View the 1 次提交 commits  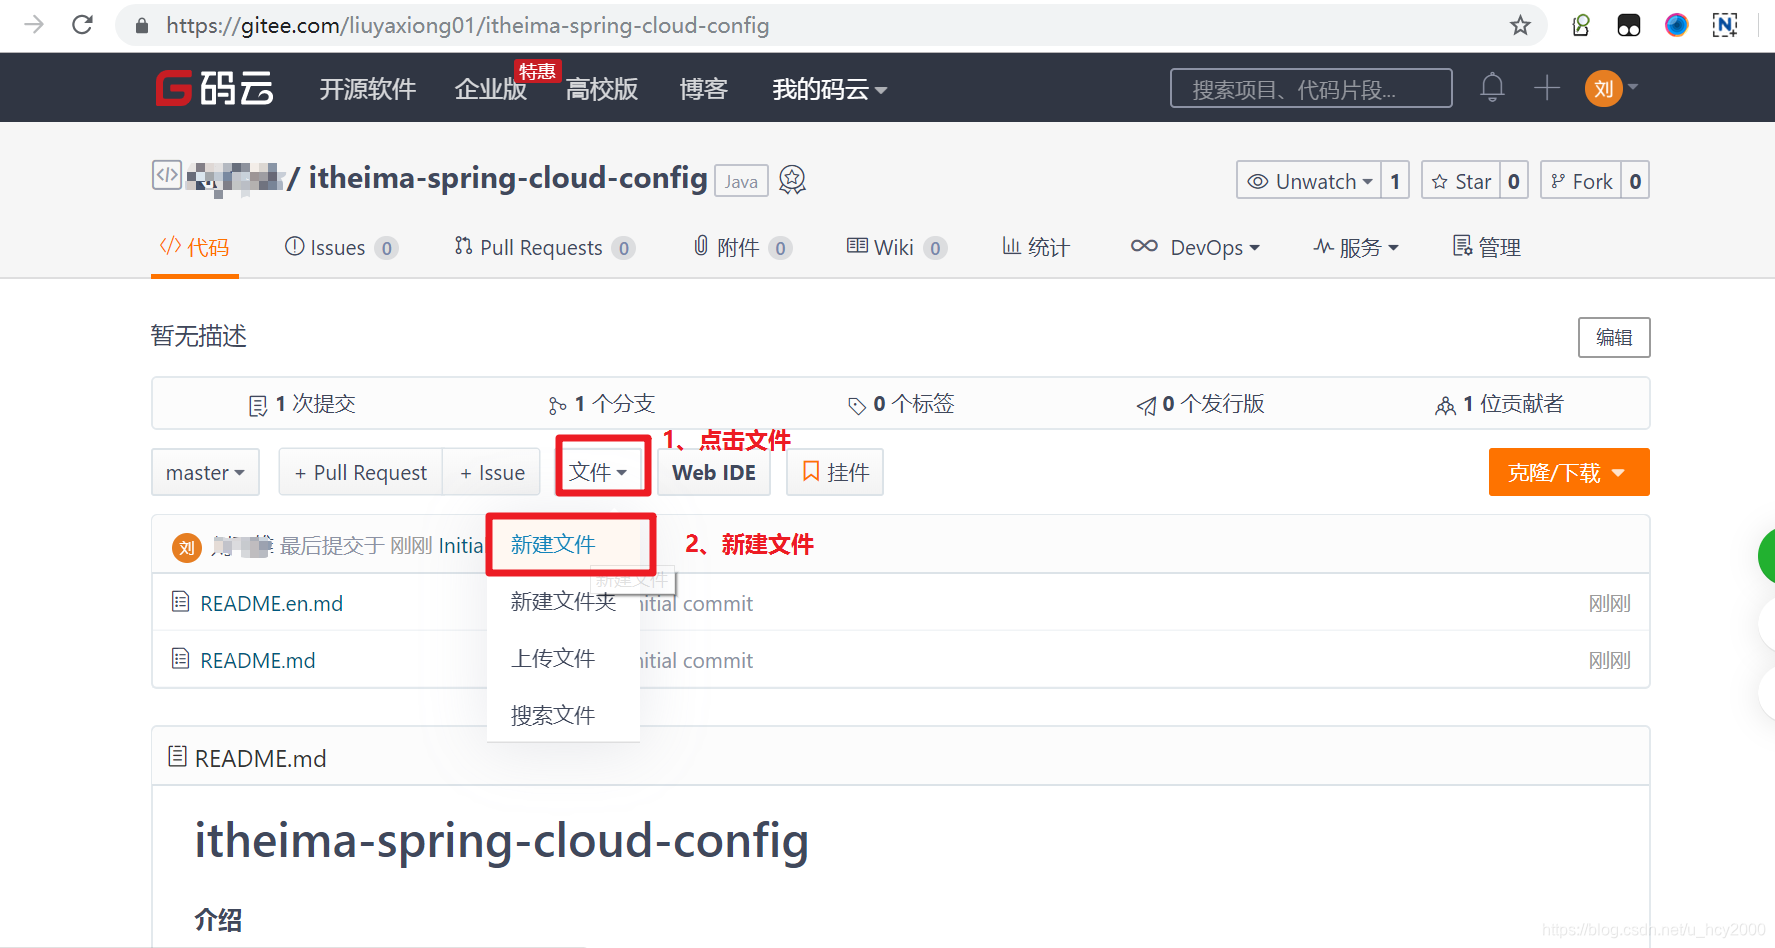click(302, 404)
